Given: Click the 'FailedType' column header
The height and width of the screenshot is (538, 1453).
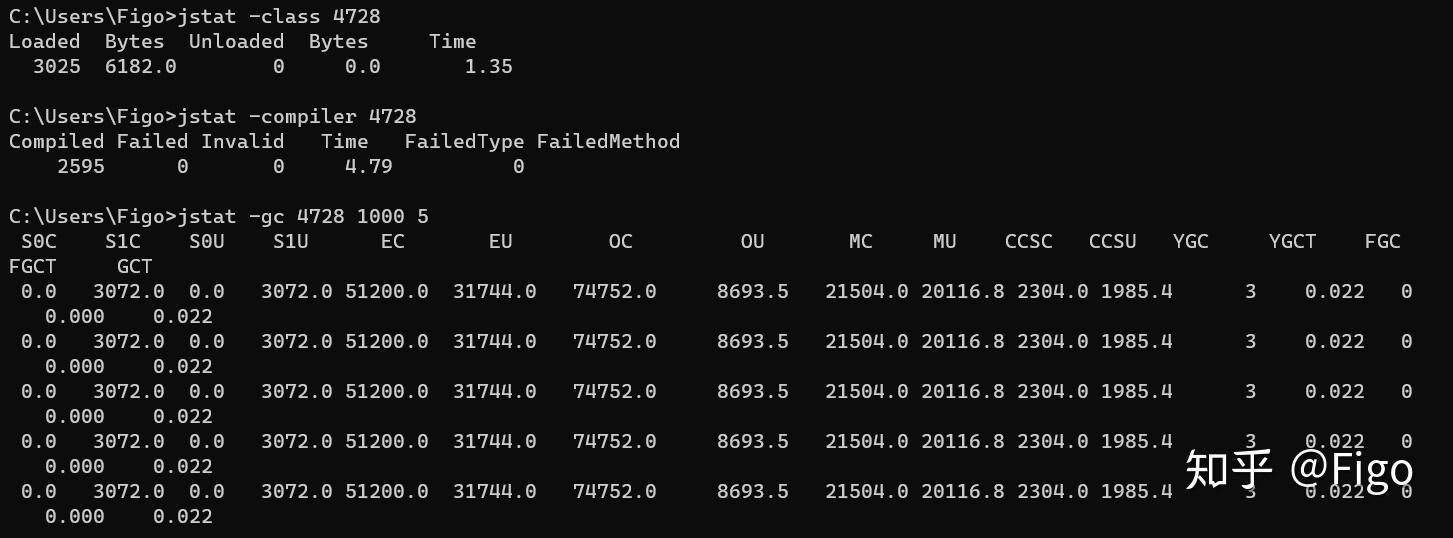Looking at the screenshot, I should point(465,142).
